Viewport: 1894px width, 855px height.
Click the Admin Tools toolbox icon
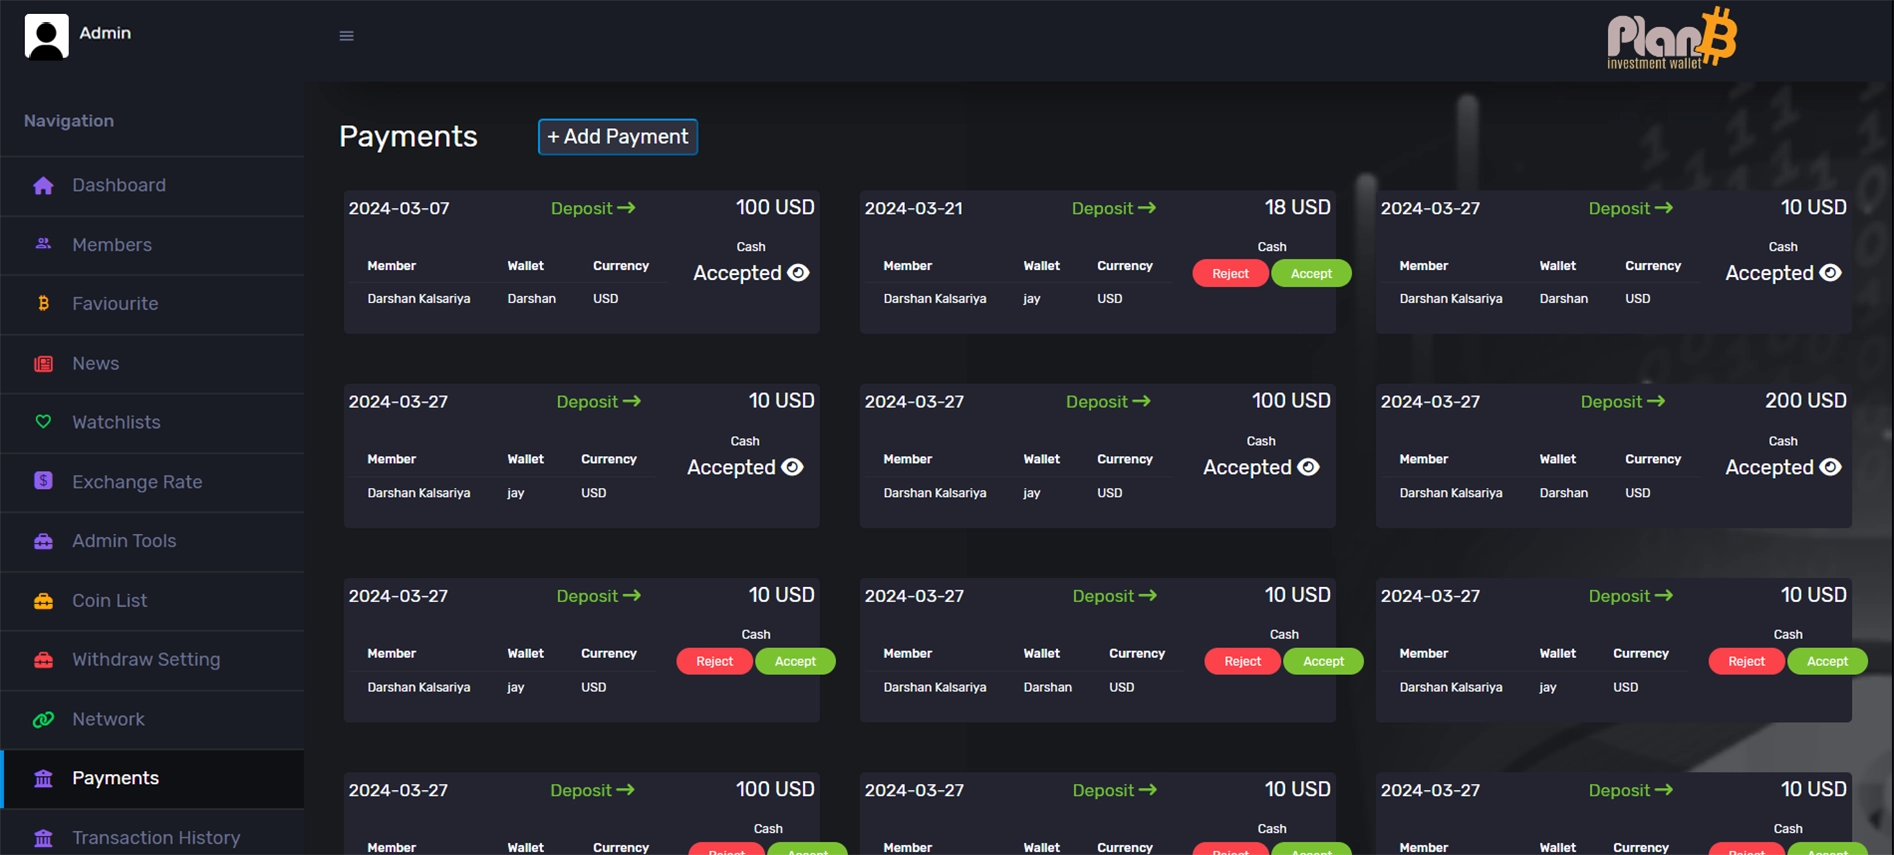click(43, 541)
